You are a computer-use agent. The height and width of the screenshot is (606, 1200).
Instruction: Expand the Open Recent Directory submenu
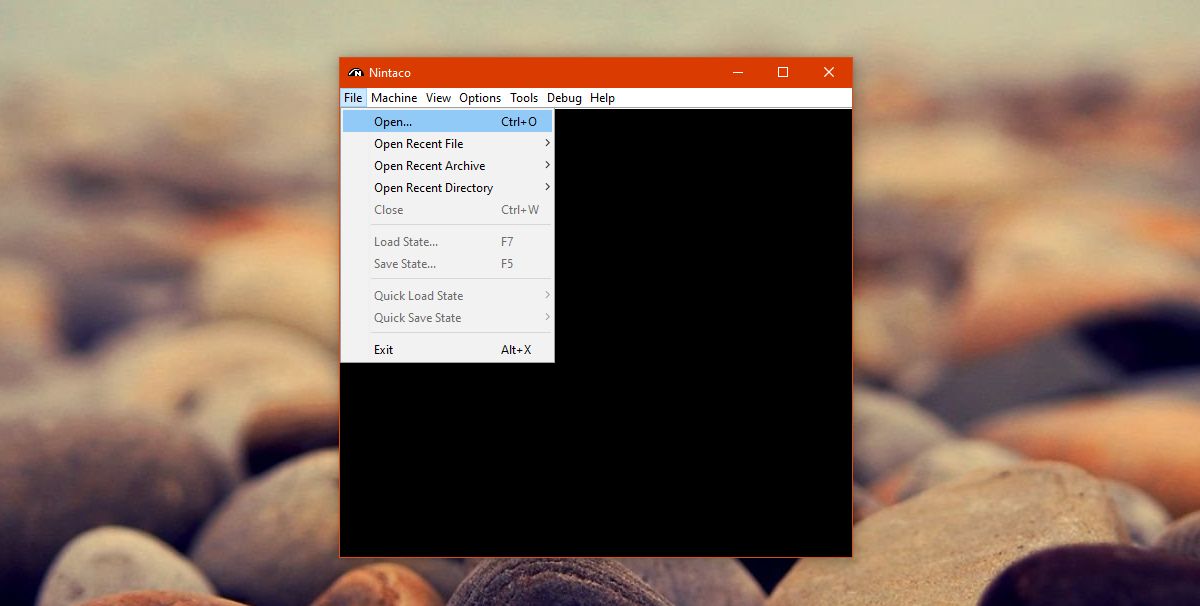447,188
